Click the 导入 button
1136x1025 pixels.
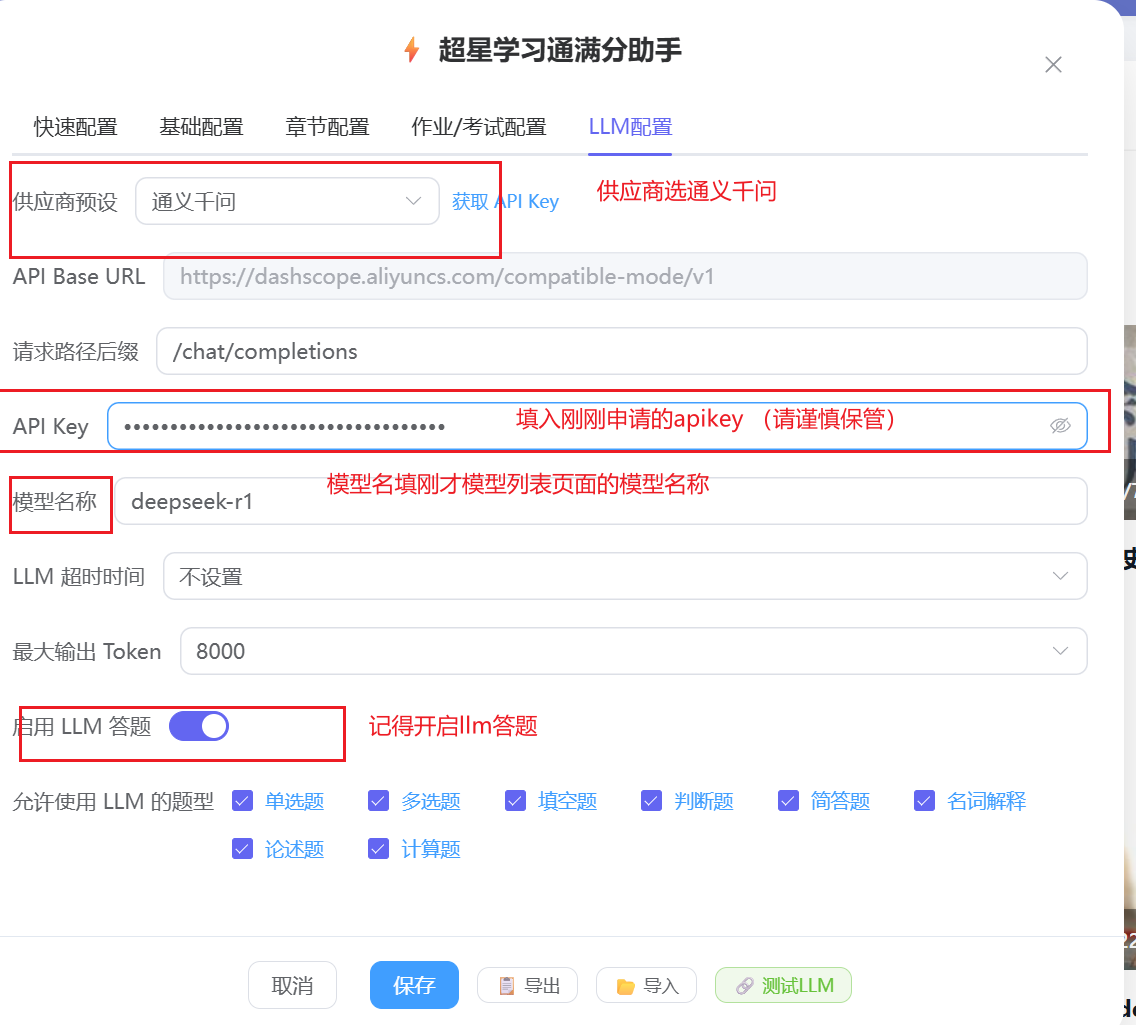(x=646, y=985)
